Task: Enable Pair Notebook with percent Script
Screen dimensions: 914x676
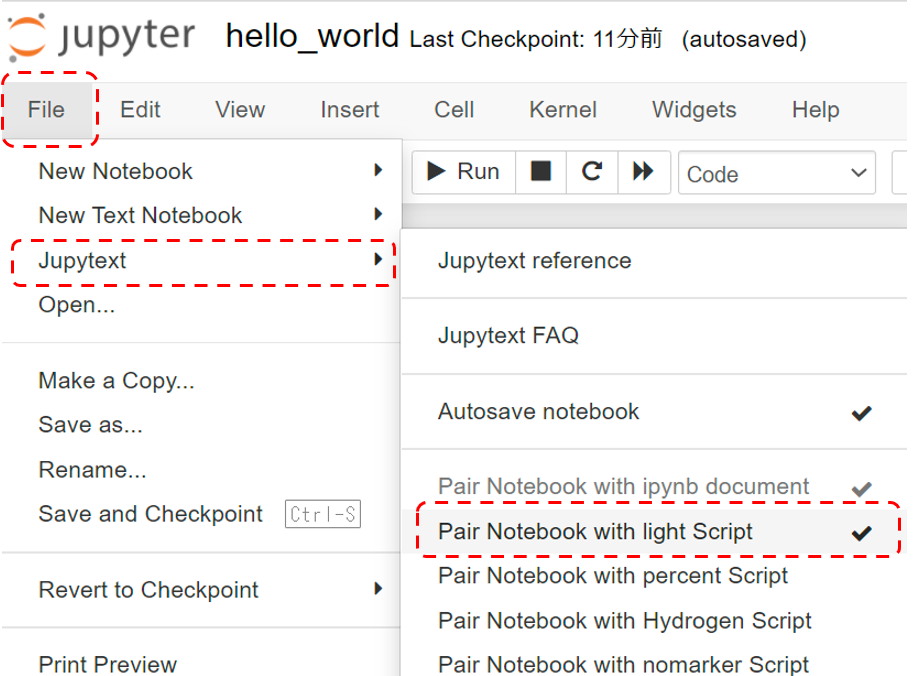Action: pos(654,576)
